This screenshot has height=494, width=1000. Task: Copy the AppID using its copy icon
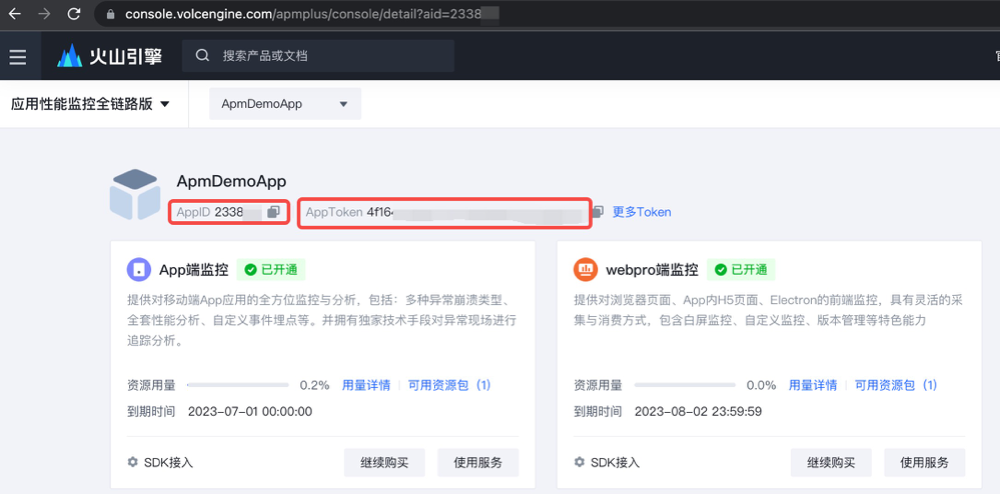[273, 212]
